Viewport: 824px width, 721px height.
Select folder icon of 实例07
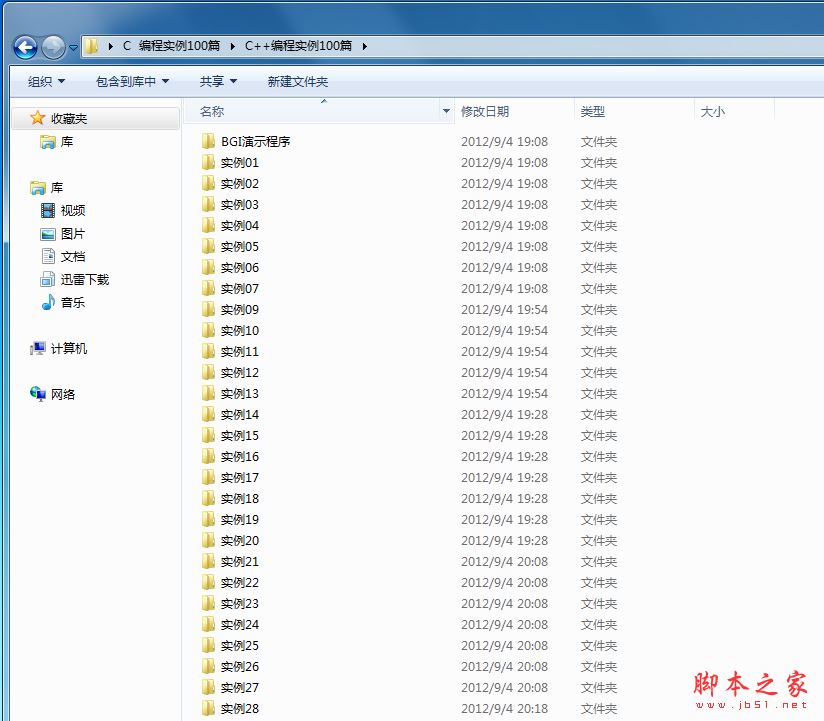point(209,288)
